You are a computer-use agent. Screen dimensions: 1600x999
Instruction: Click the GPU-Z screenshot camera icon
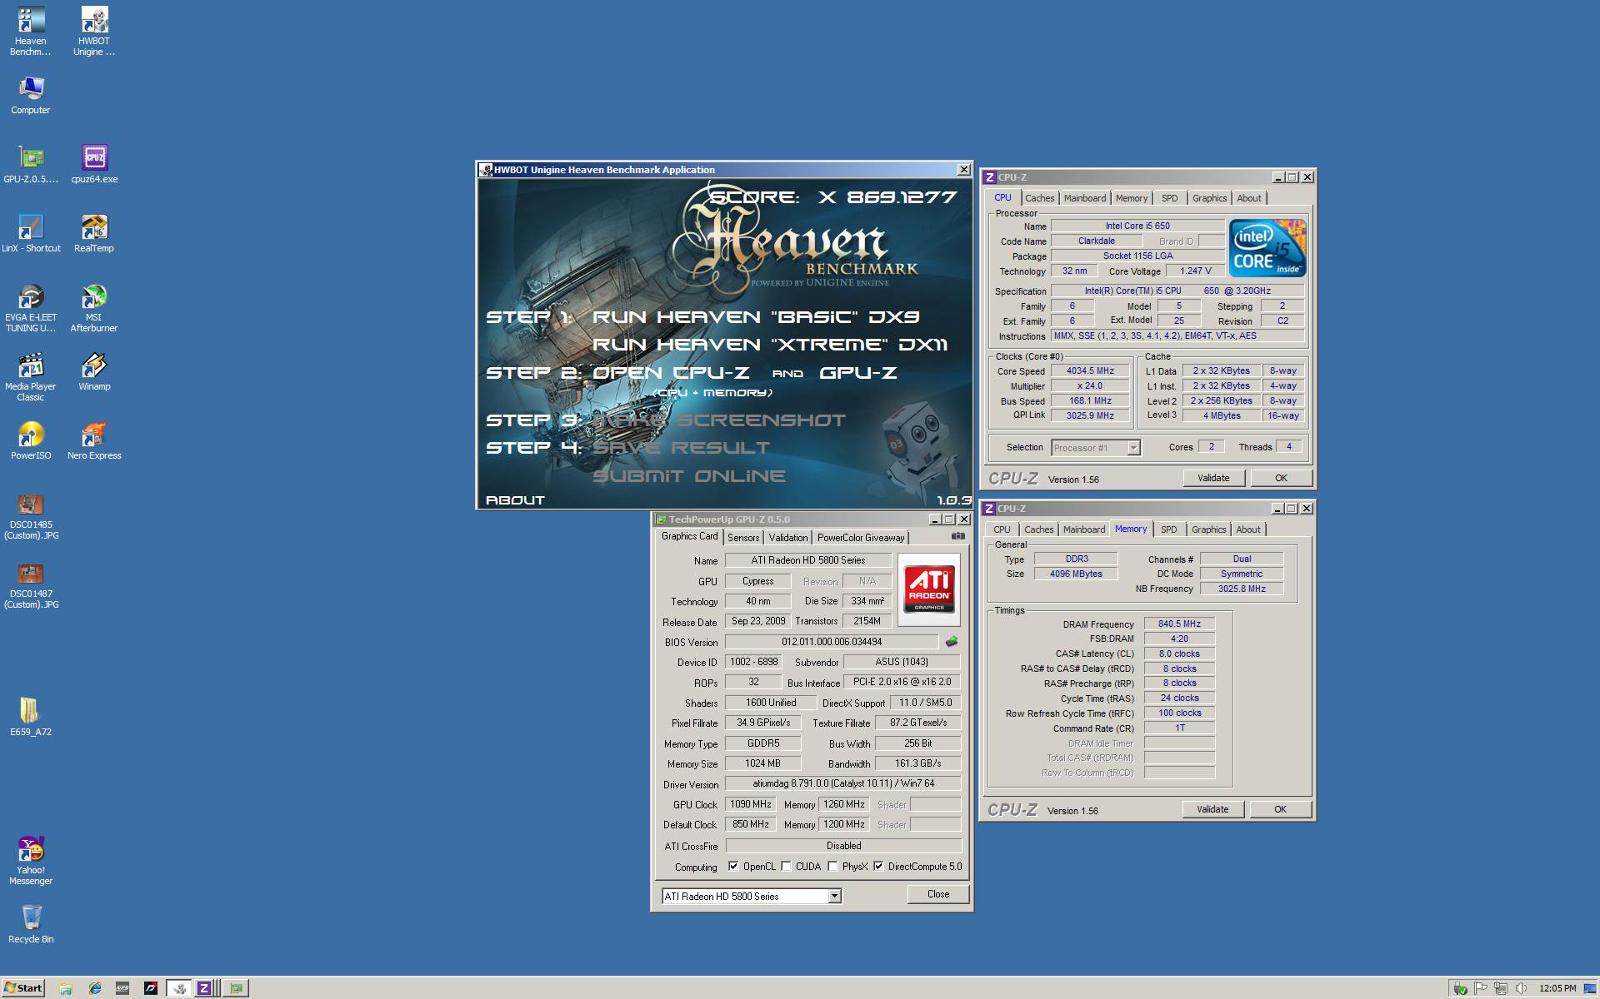click(x=958, y=536)
